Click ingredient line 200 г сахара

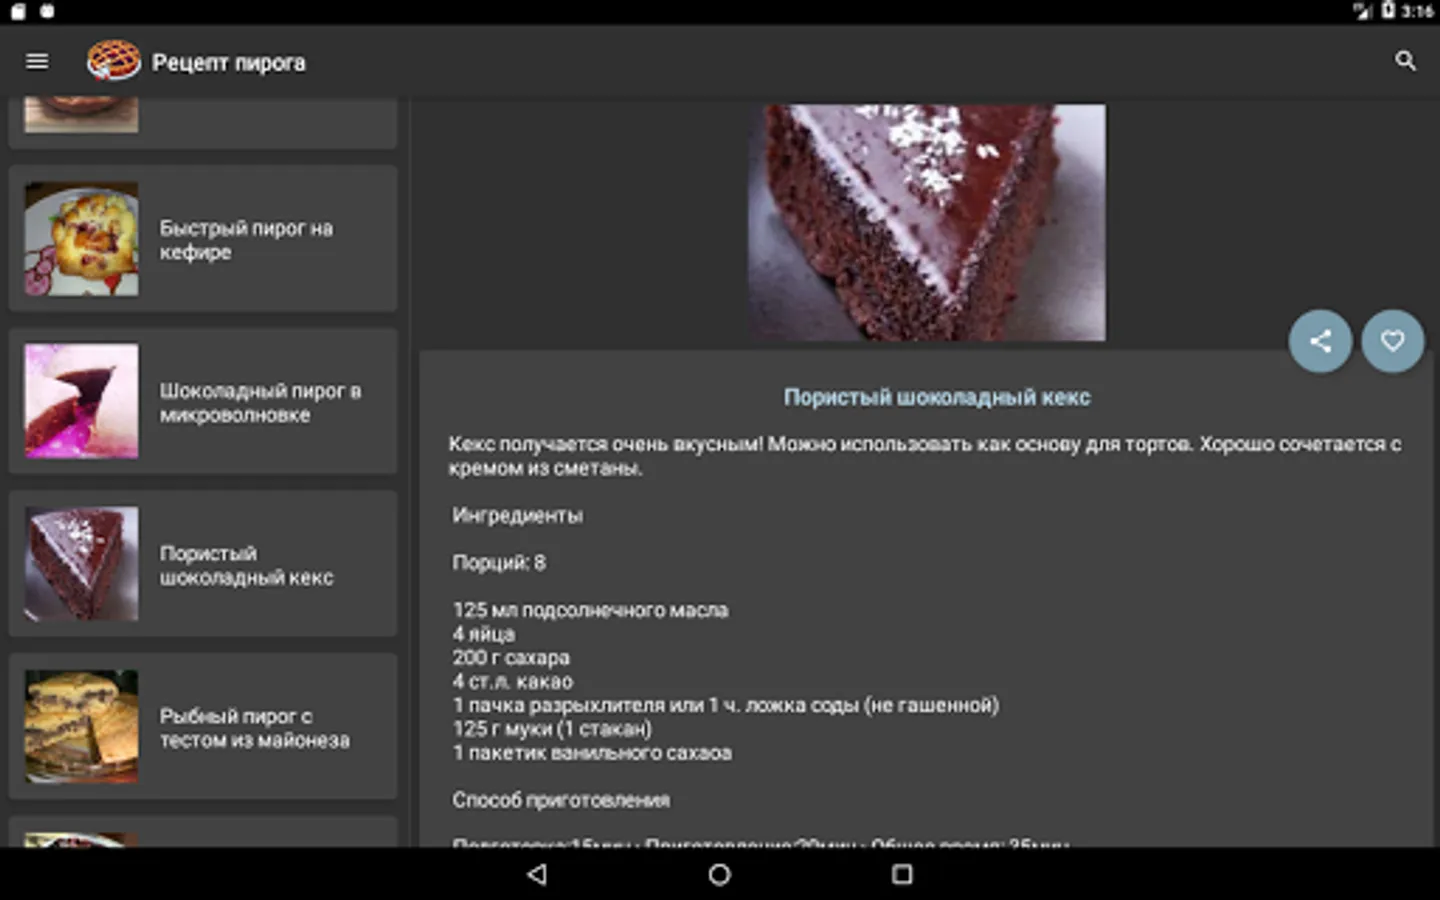511,658
